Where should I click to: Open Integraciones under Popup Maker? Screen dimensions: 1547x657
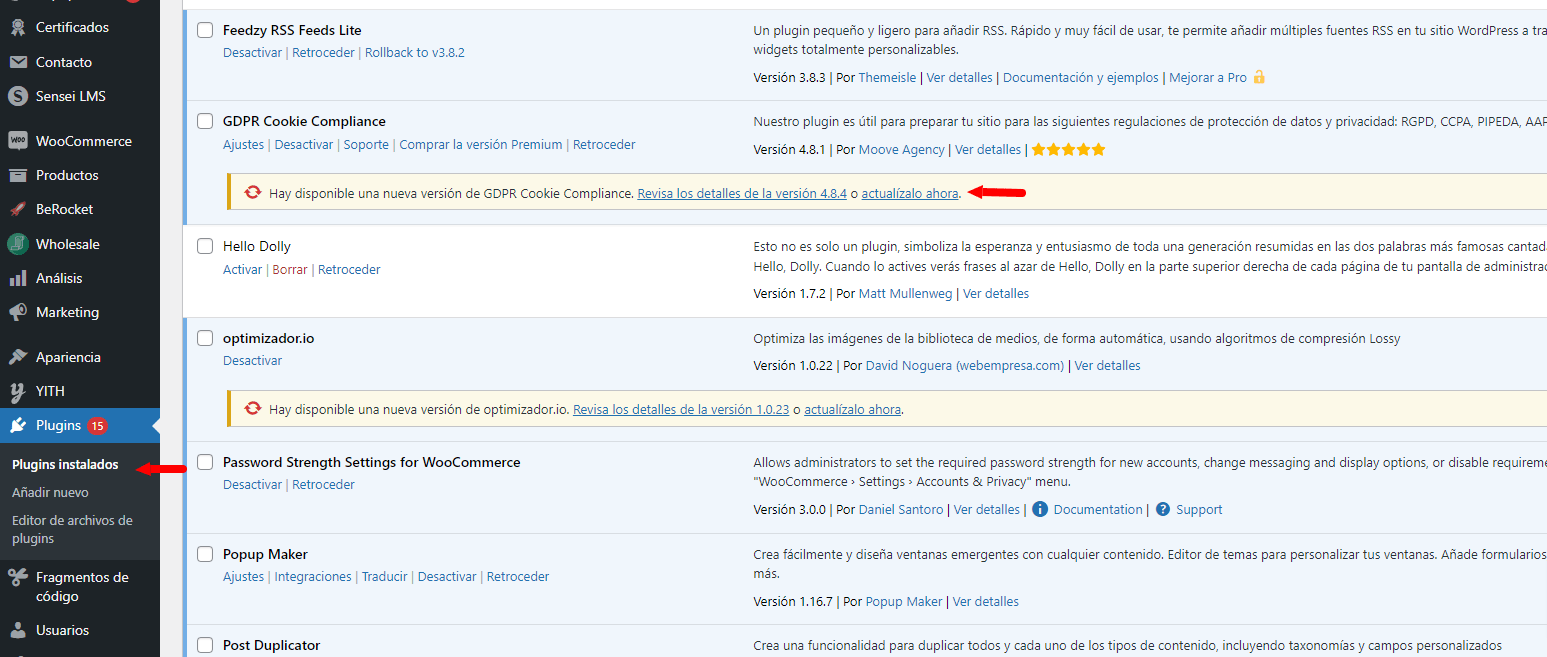[x=313, y=576]
